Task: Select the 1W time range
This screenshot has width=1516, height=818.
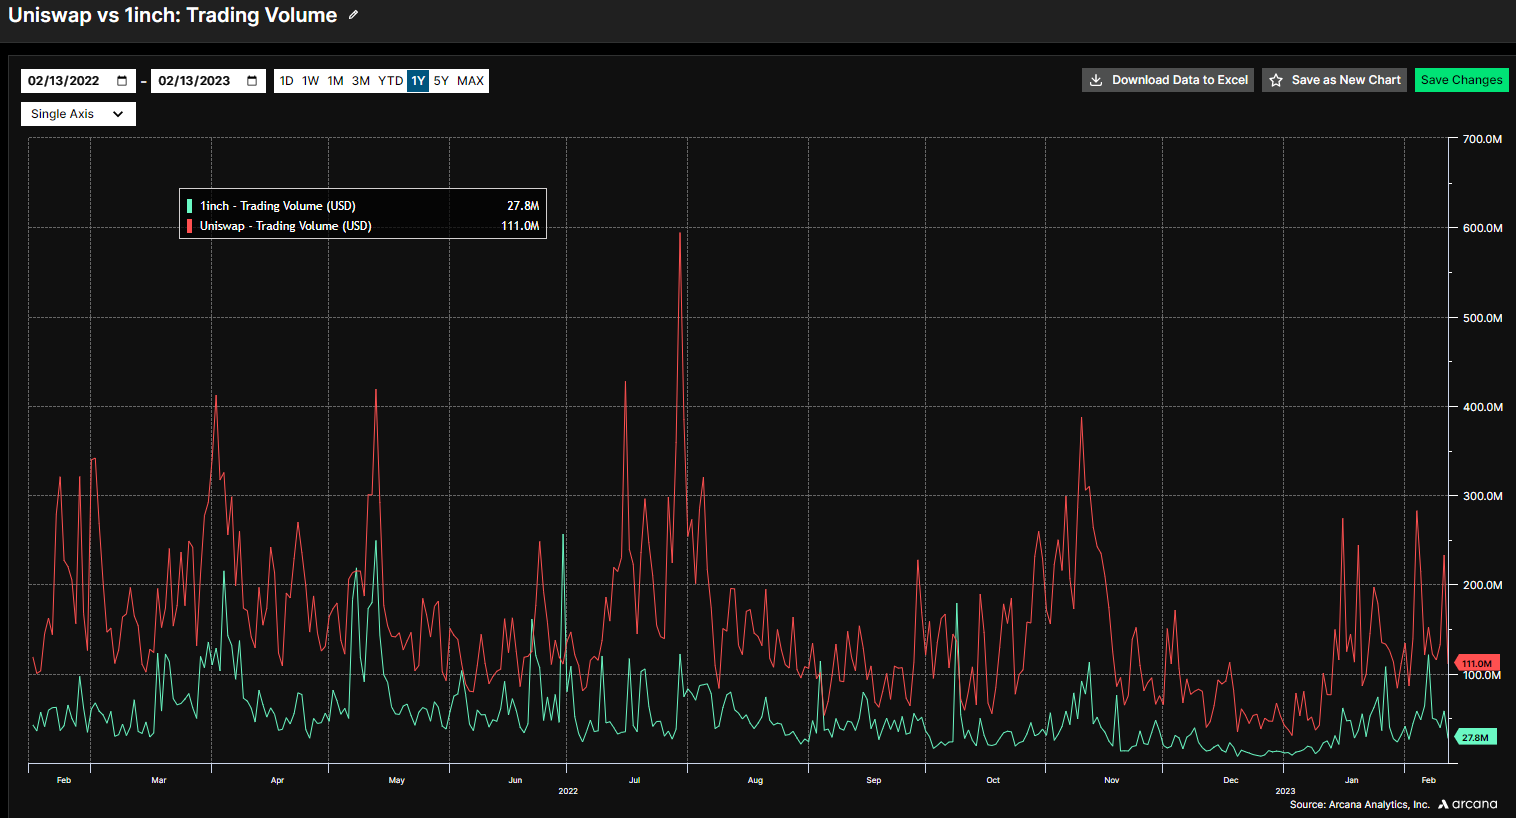Action: pos(311,81)
